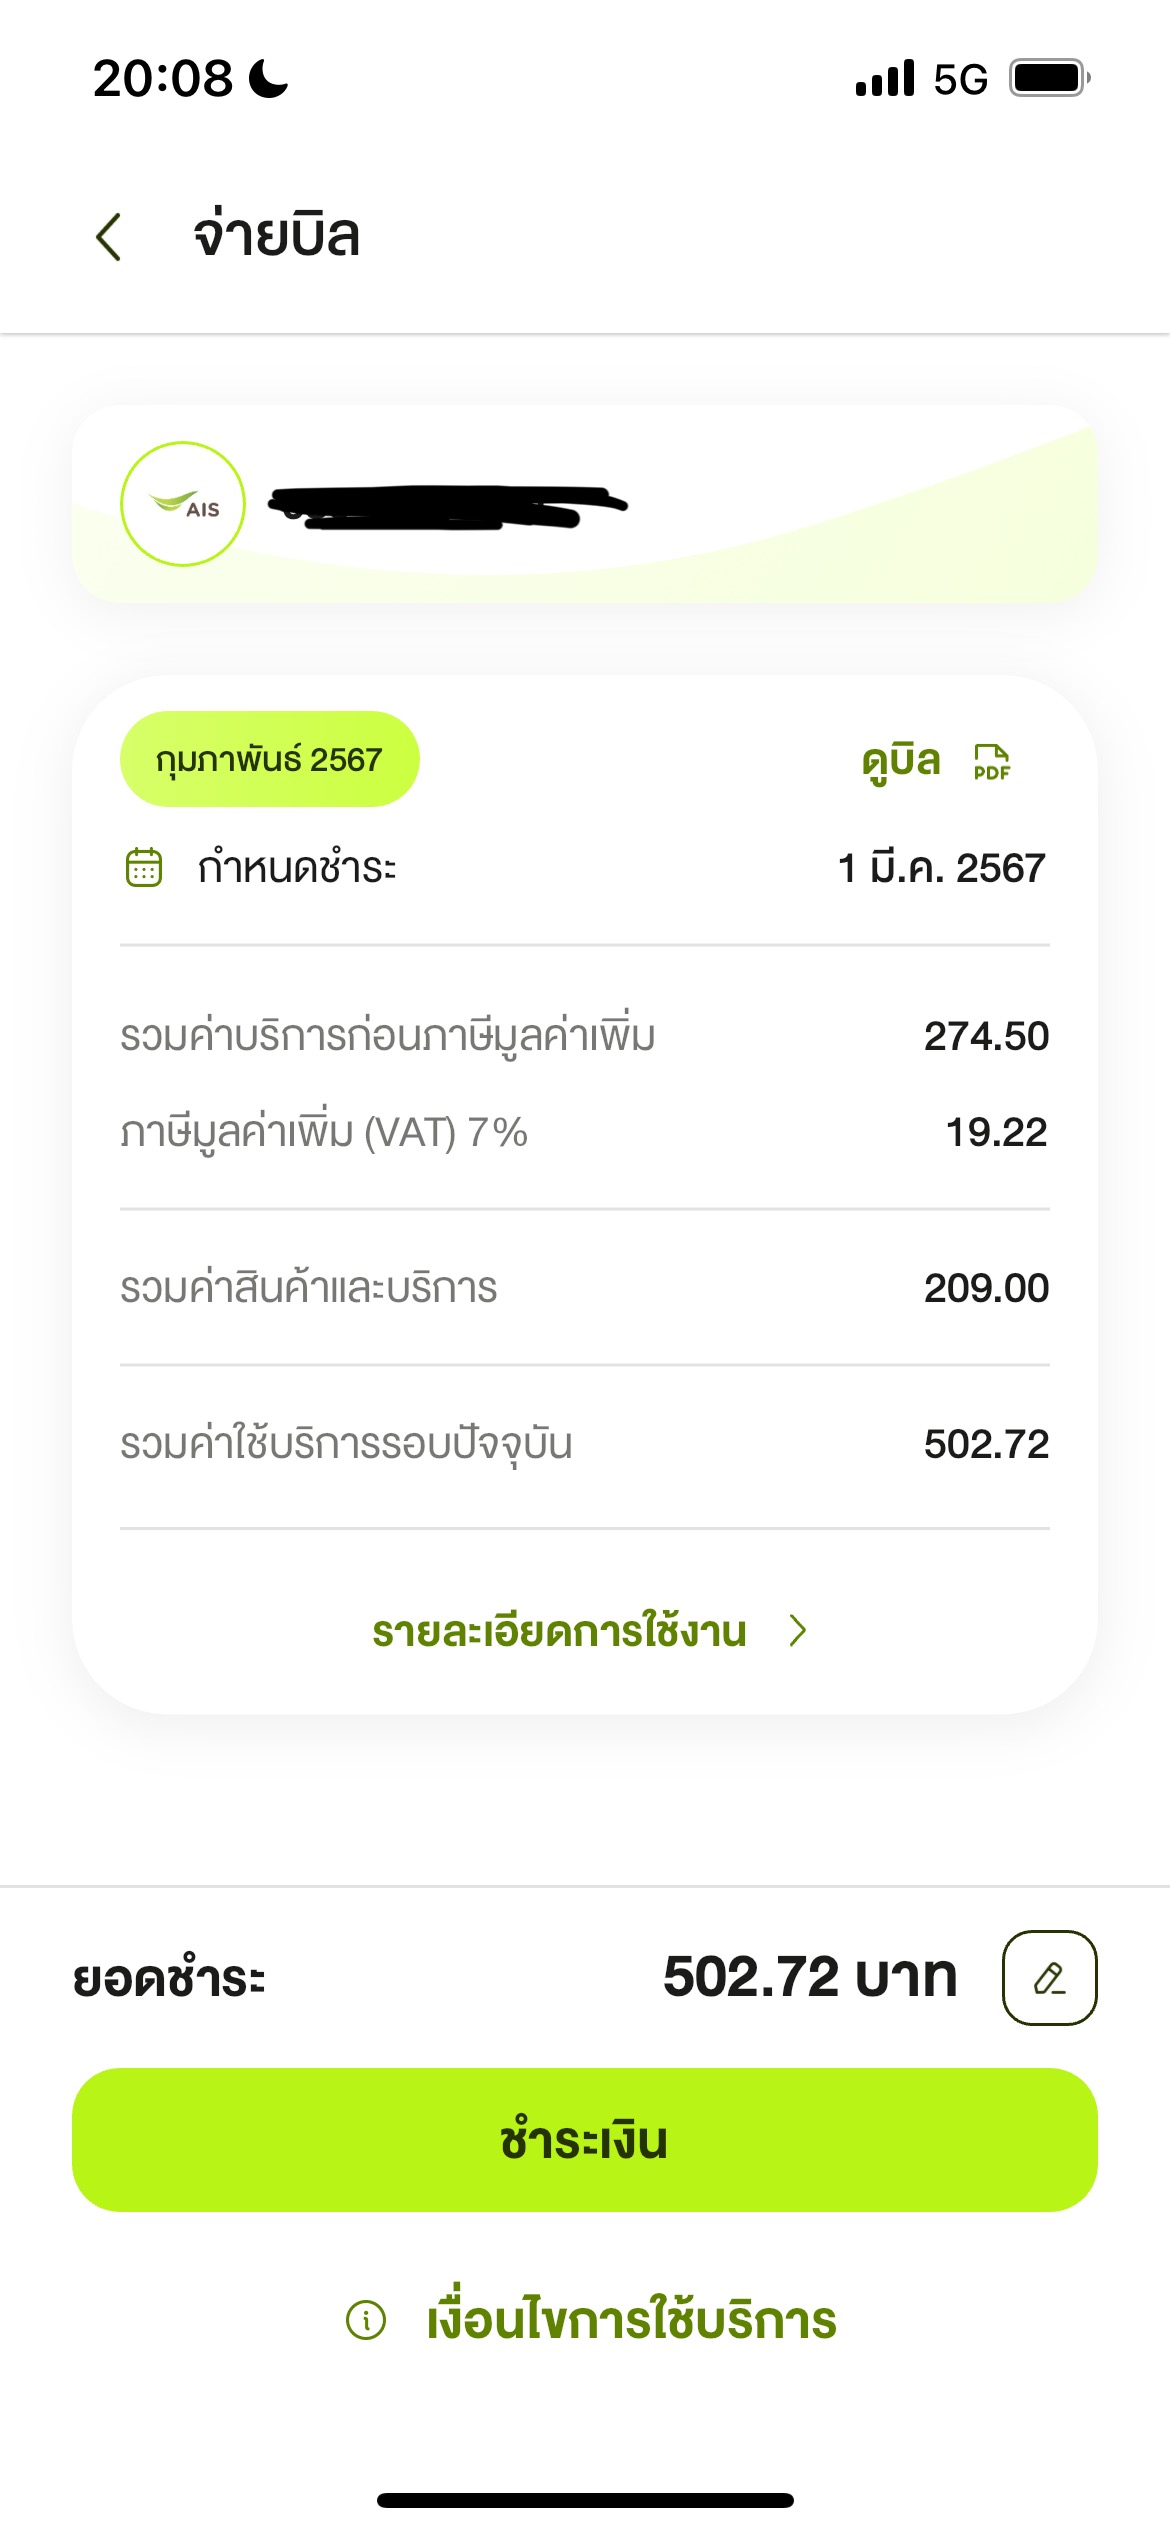This screenshot has width=1170, height=2532.
Task: Expand usage details chevron arrow
Action: 797,1631
